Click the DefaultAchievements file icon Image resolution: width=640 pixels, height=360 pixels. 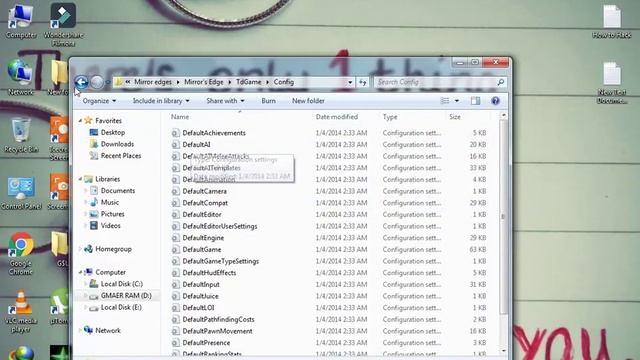coord(176,133)
